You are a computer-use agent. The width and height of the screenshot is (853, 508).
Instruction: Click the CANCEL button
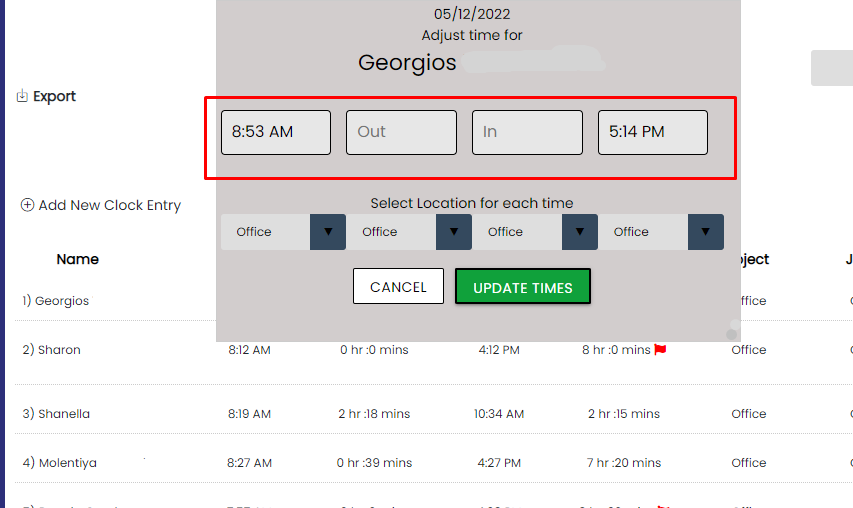point(398,286)
